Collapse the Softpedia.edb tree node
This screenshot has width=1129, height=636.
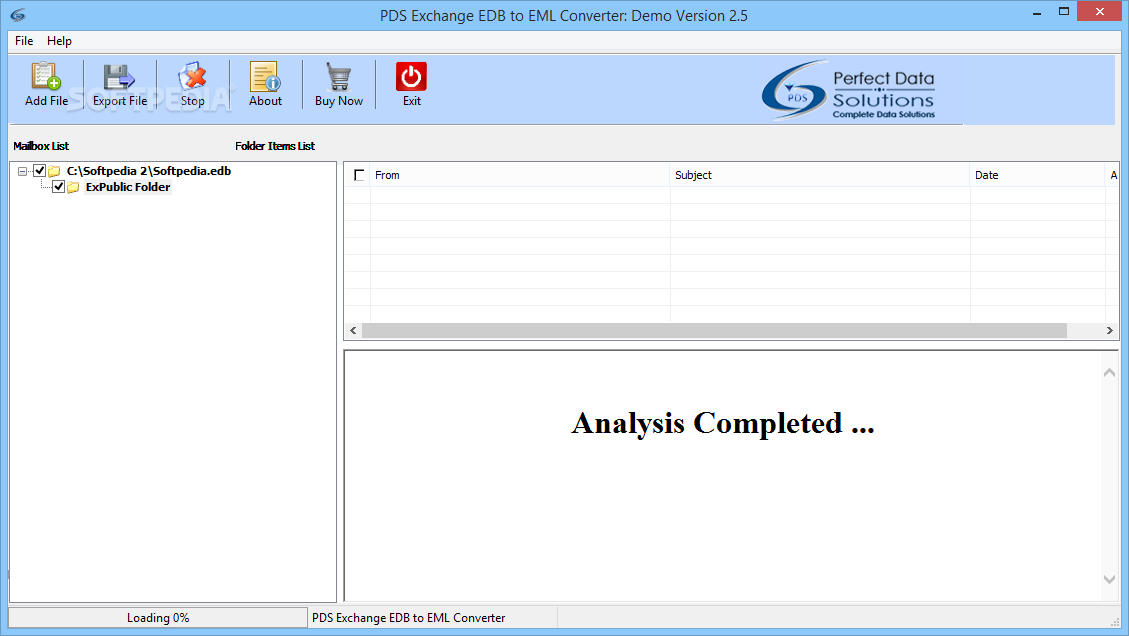pyautogui.click(x=23, y=171)
